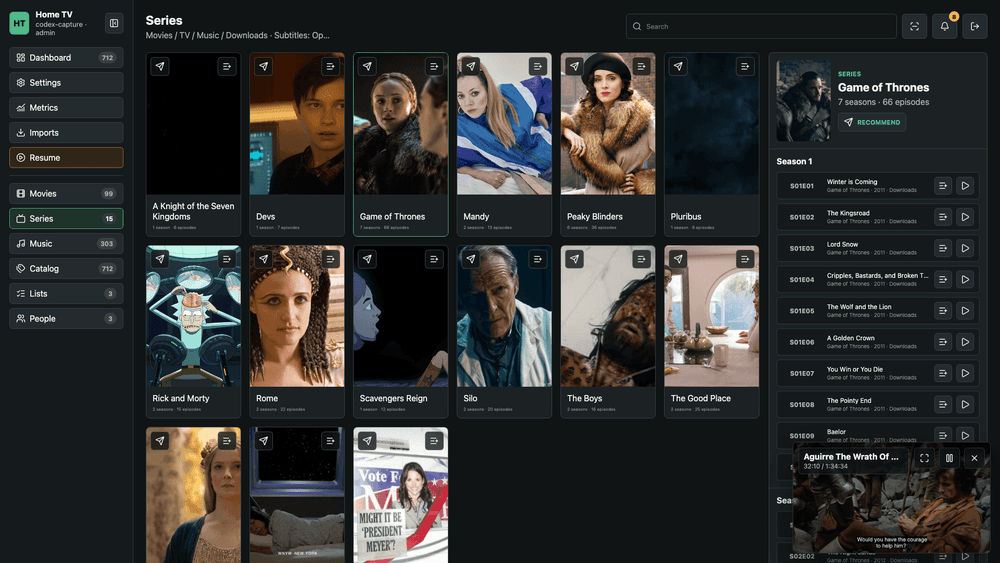The width and height of the screenshot is (1000, 563).
Task: Select the President Meyer poster card
Action: [x=401, y=495]
